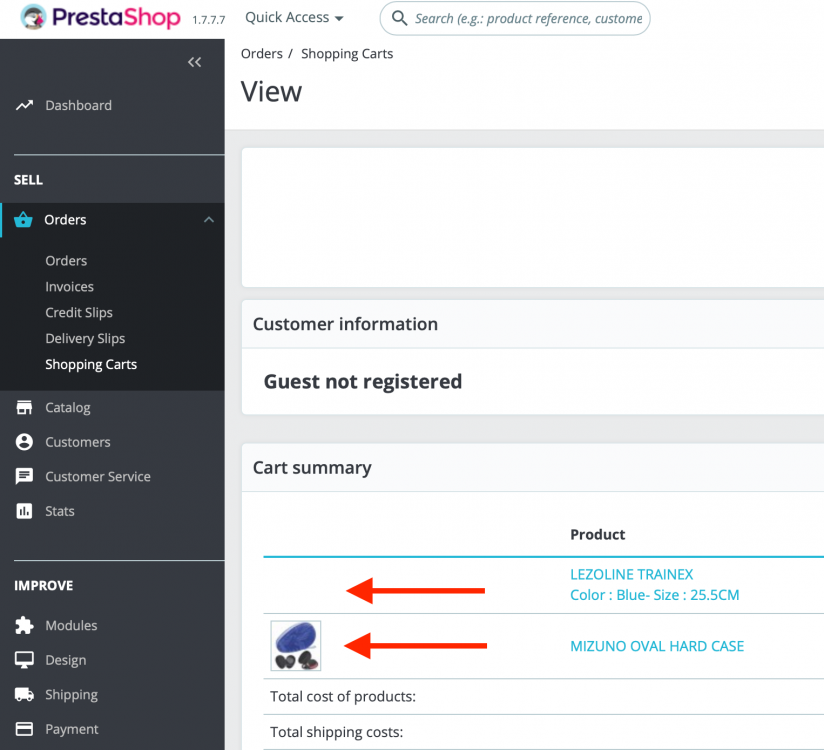Click the Dashboard trend icon
This screenshot has height=750, width=824.
(x=24, y=105)
